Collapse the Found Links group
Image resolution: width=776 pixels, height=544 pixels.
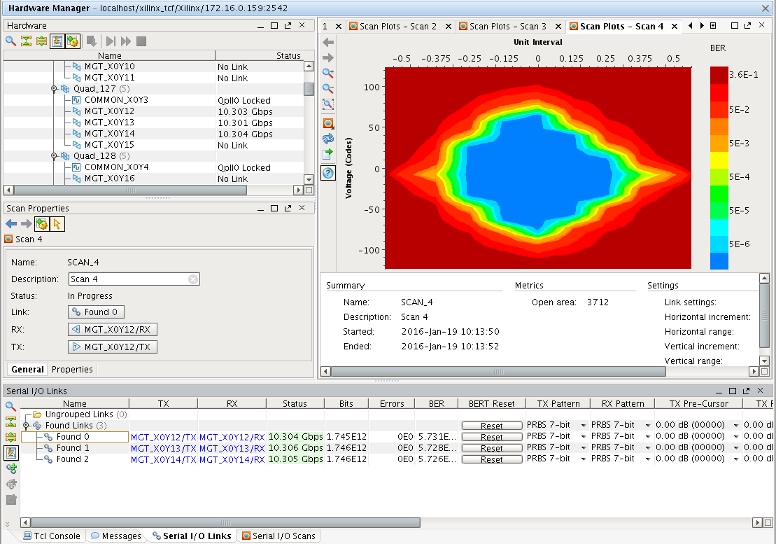(26, 425)
